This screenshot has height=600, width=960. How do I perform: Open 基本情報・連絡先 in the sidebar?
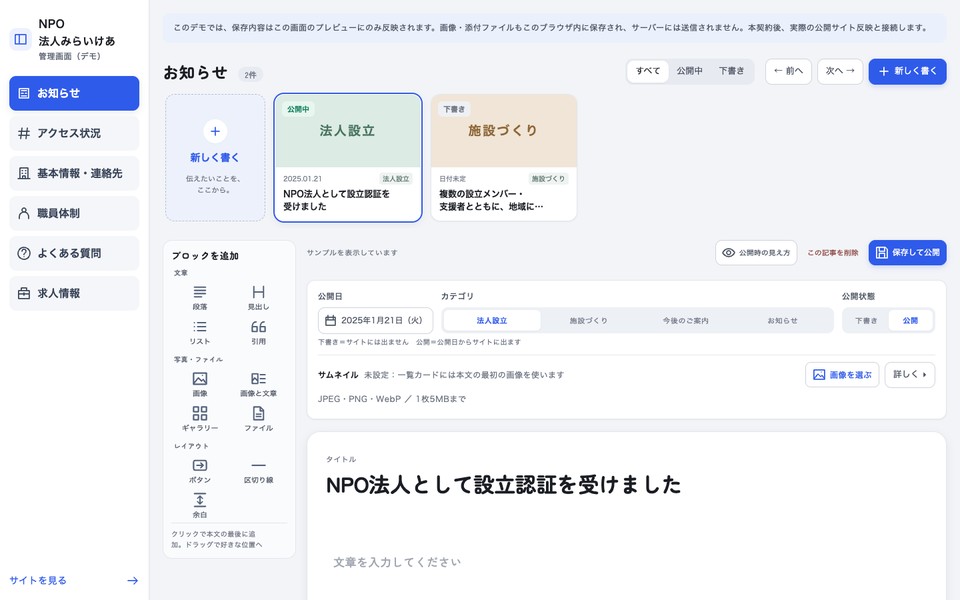(74, 173)
